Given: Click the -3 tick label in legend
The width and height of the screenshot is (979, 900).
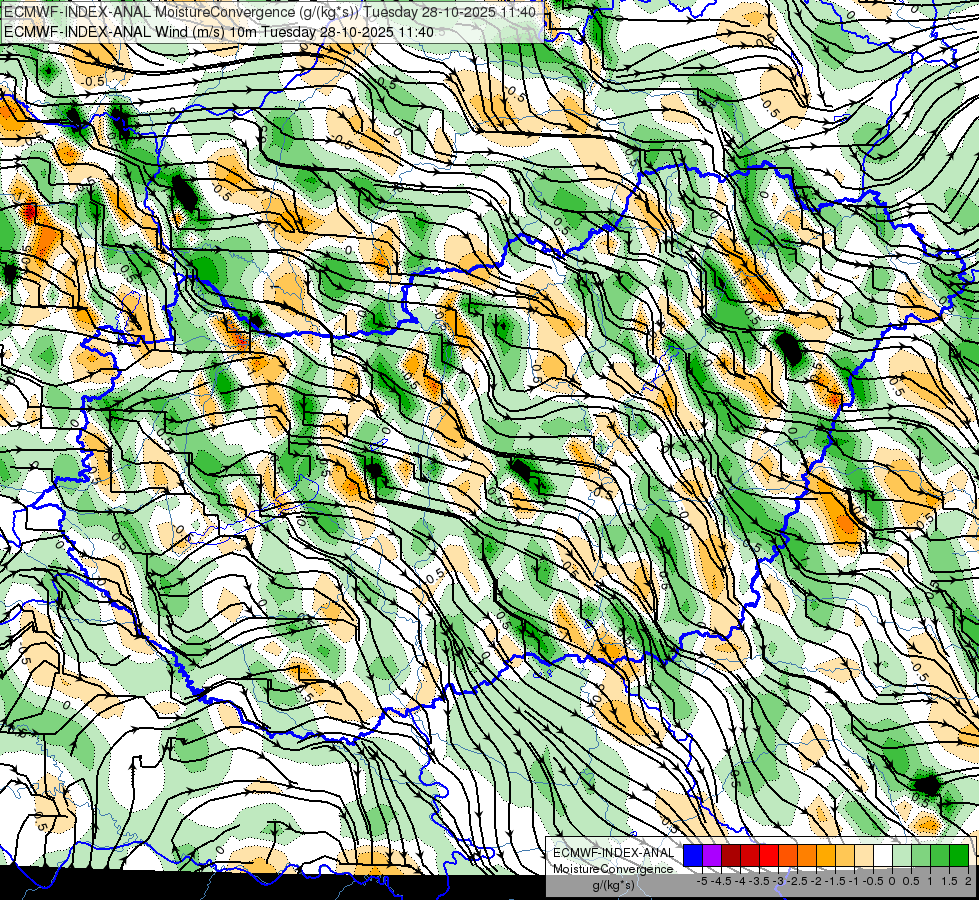Looking at the screenshot, I should tap(779, 881).
